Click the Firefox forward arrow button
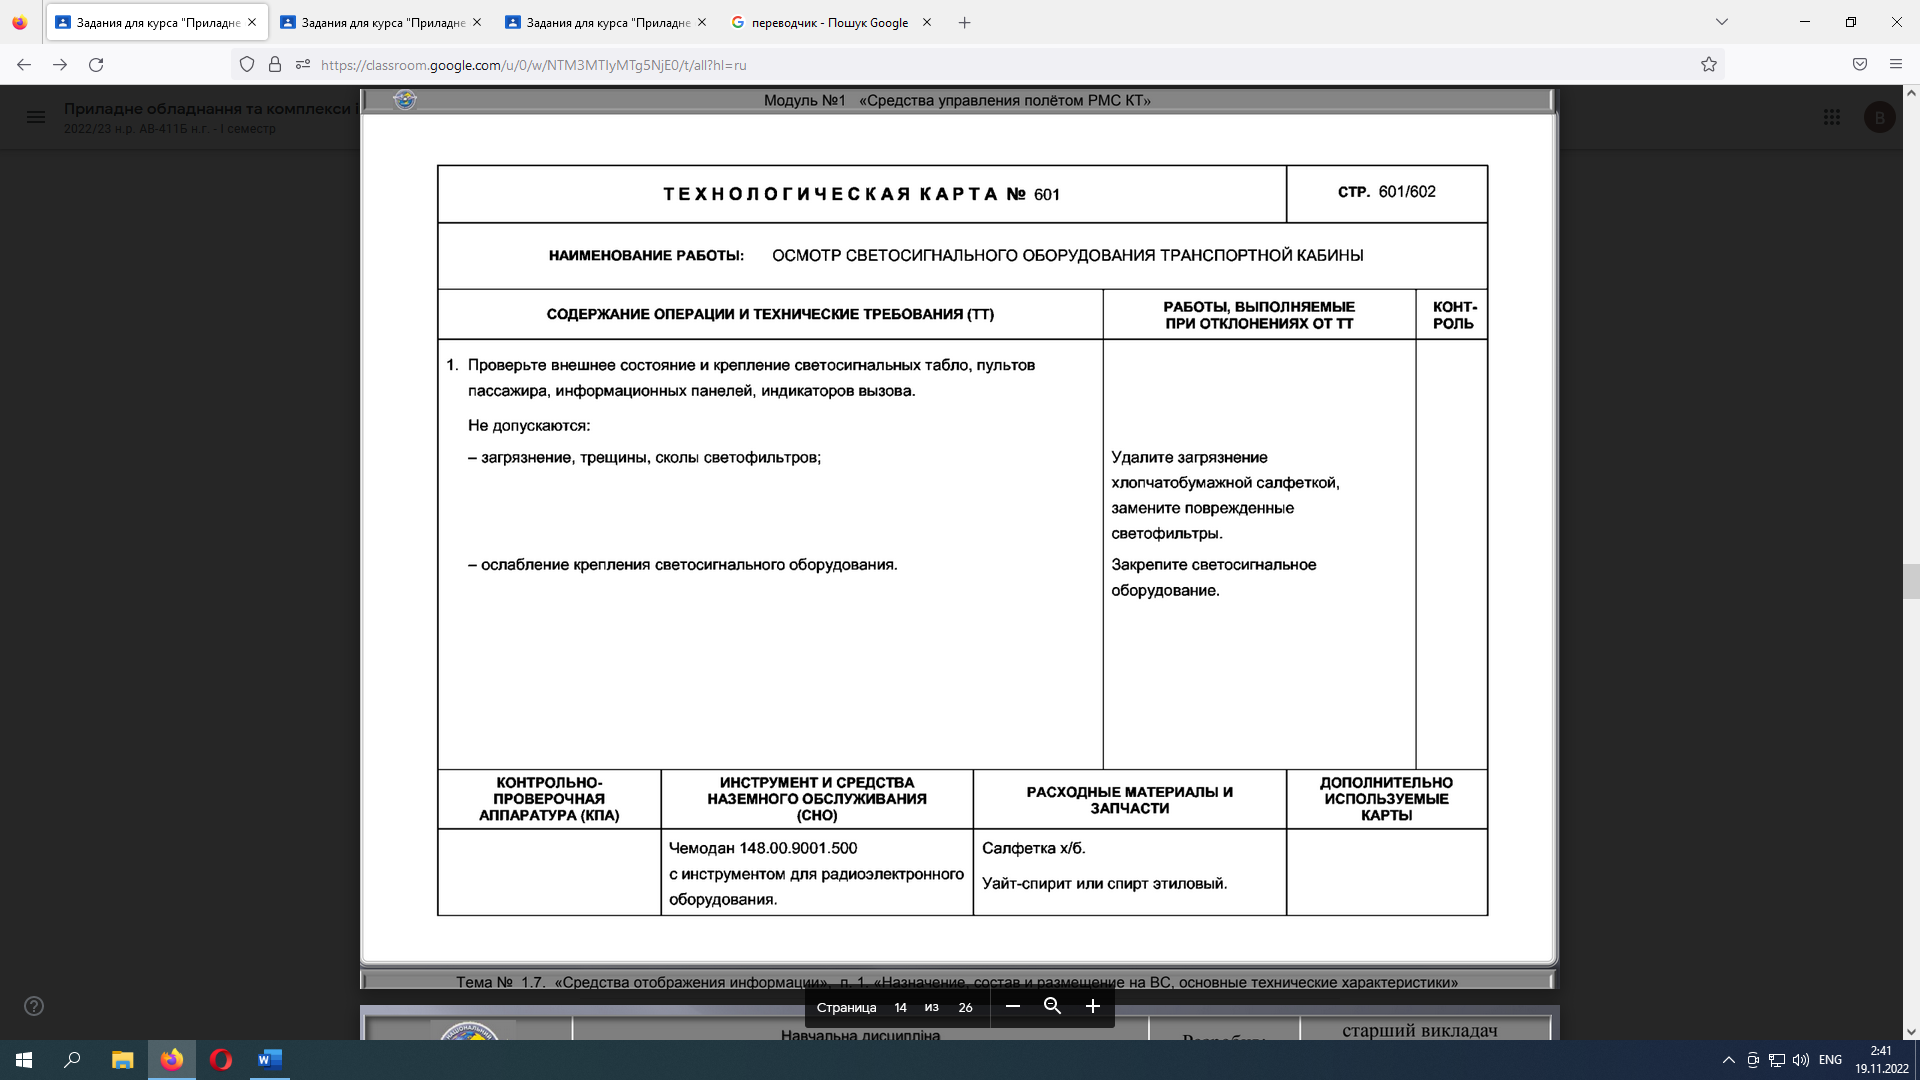Screen dimensions: 1920x1080 60,65
